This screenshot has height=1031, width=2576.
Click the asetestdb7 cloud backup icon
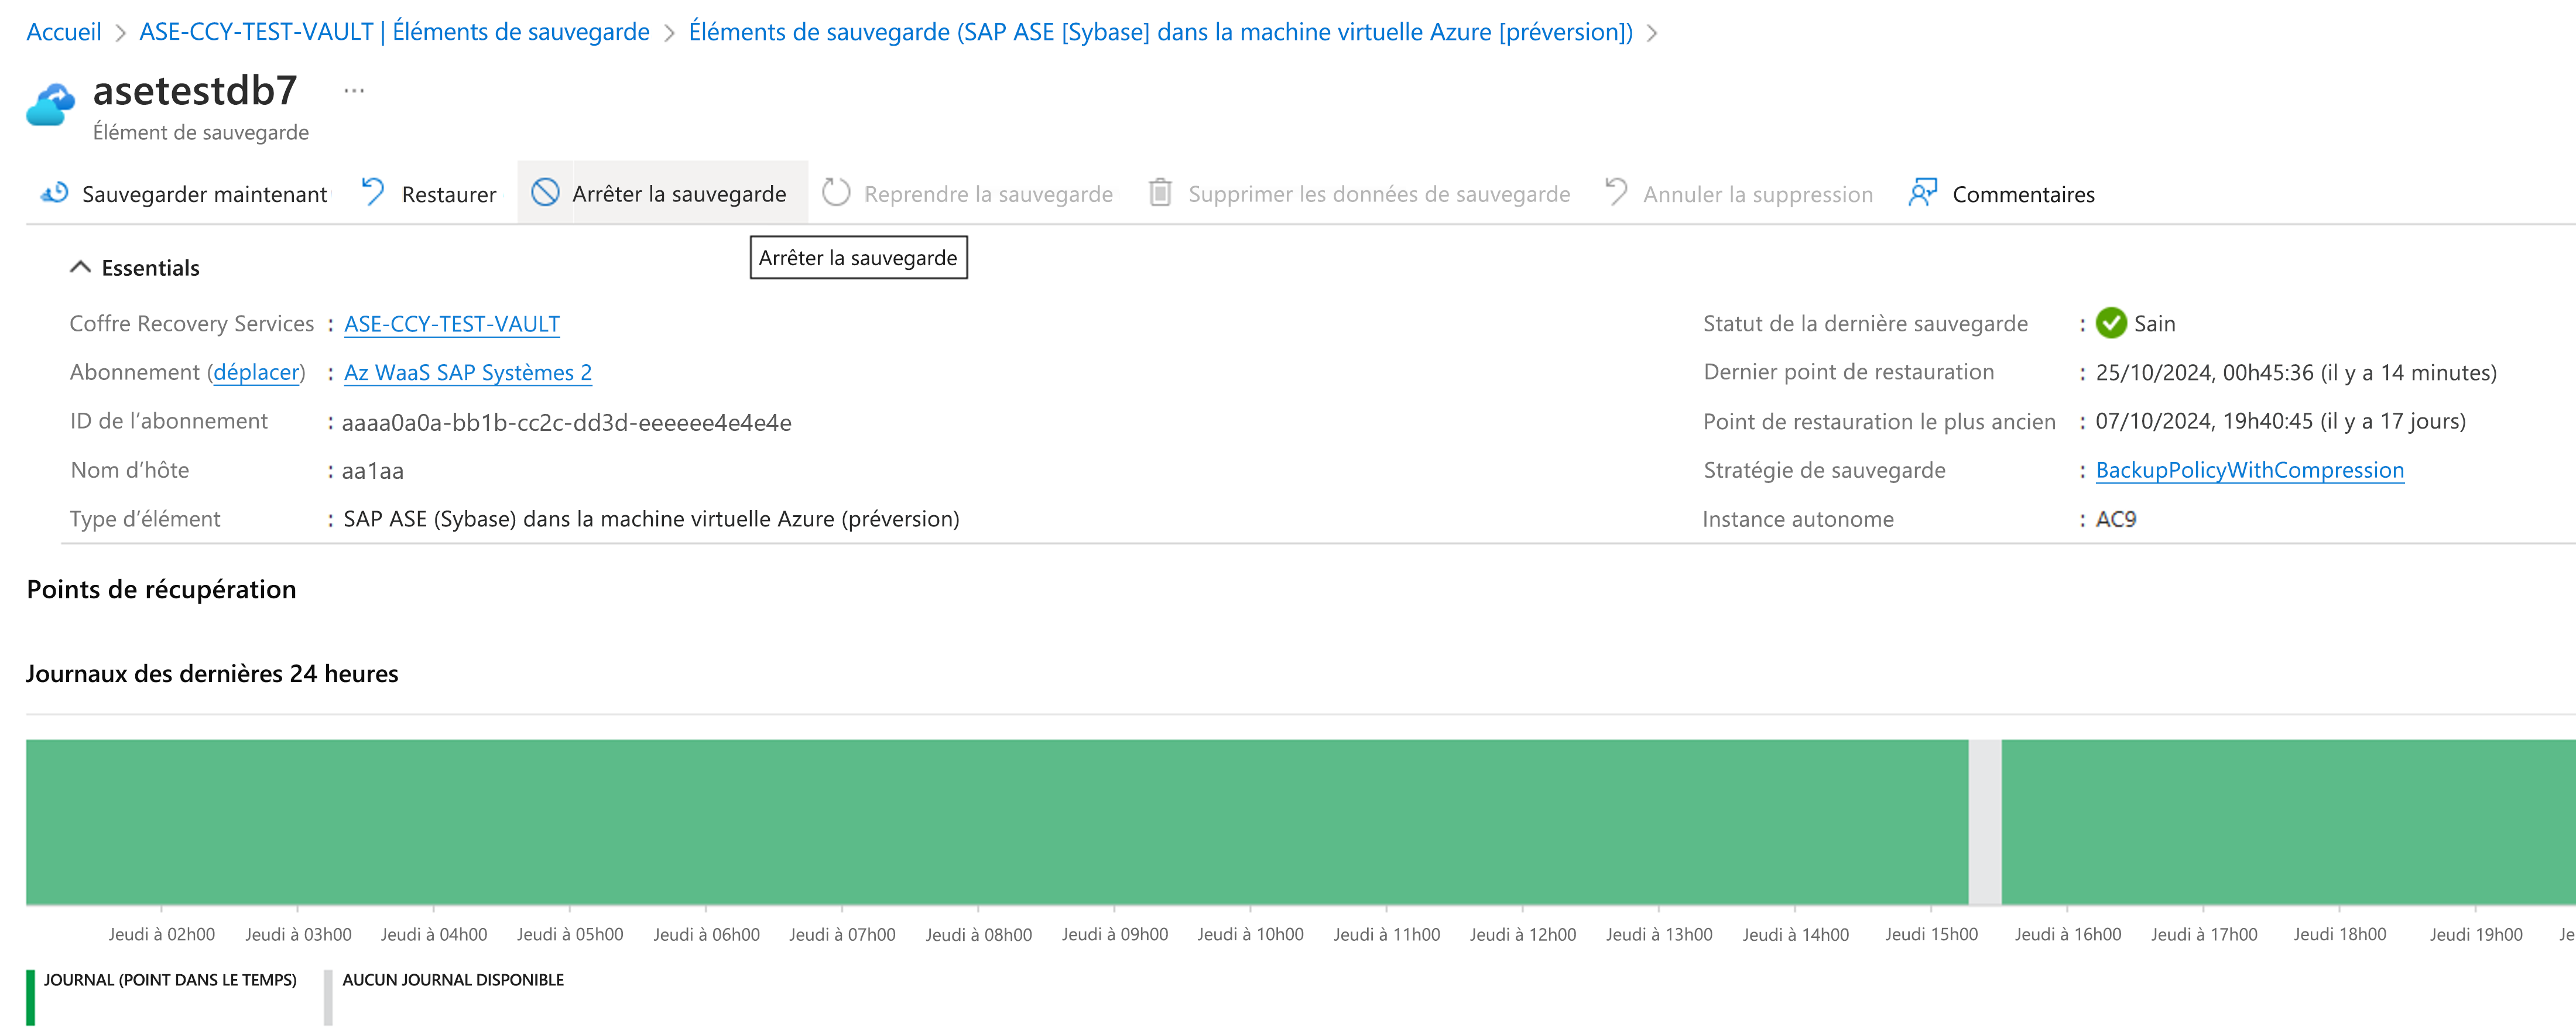[x=51, y=104]
